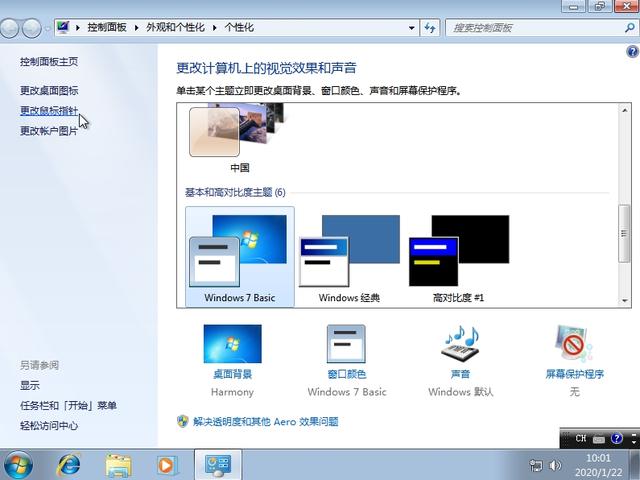Open 轻松访问中心 link
The height and width of the screenshot is (480, 640).
(49, 425)
